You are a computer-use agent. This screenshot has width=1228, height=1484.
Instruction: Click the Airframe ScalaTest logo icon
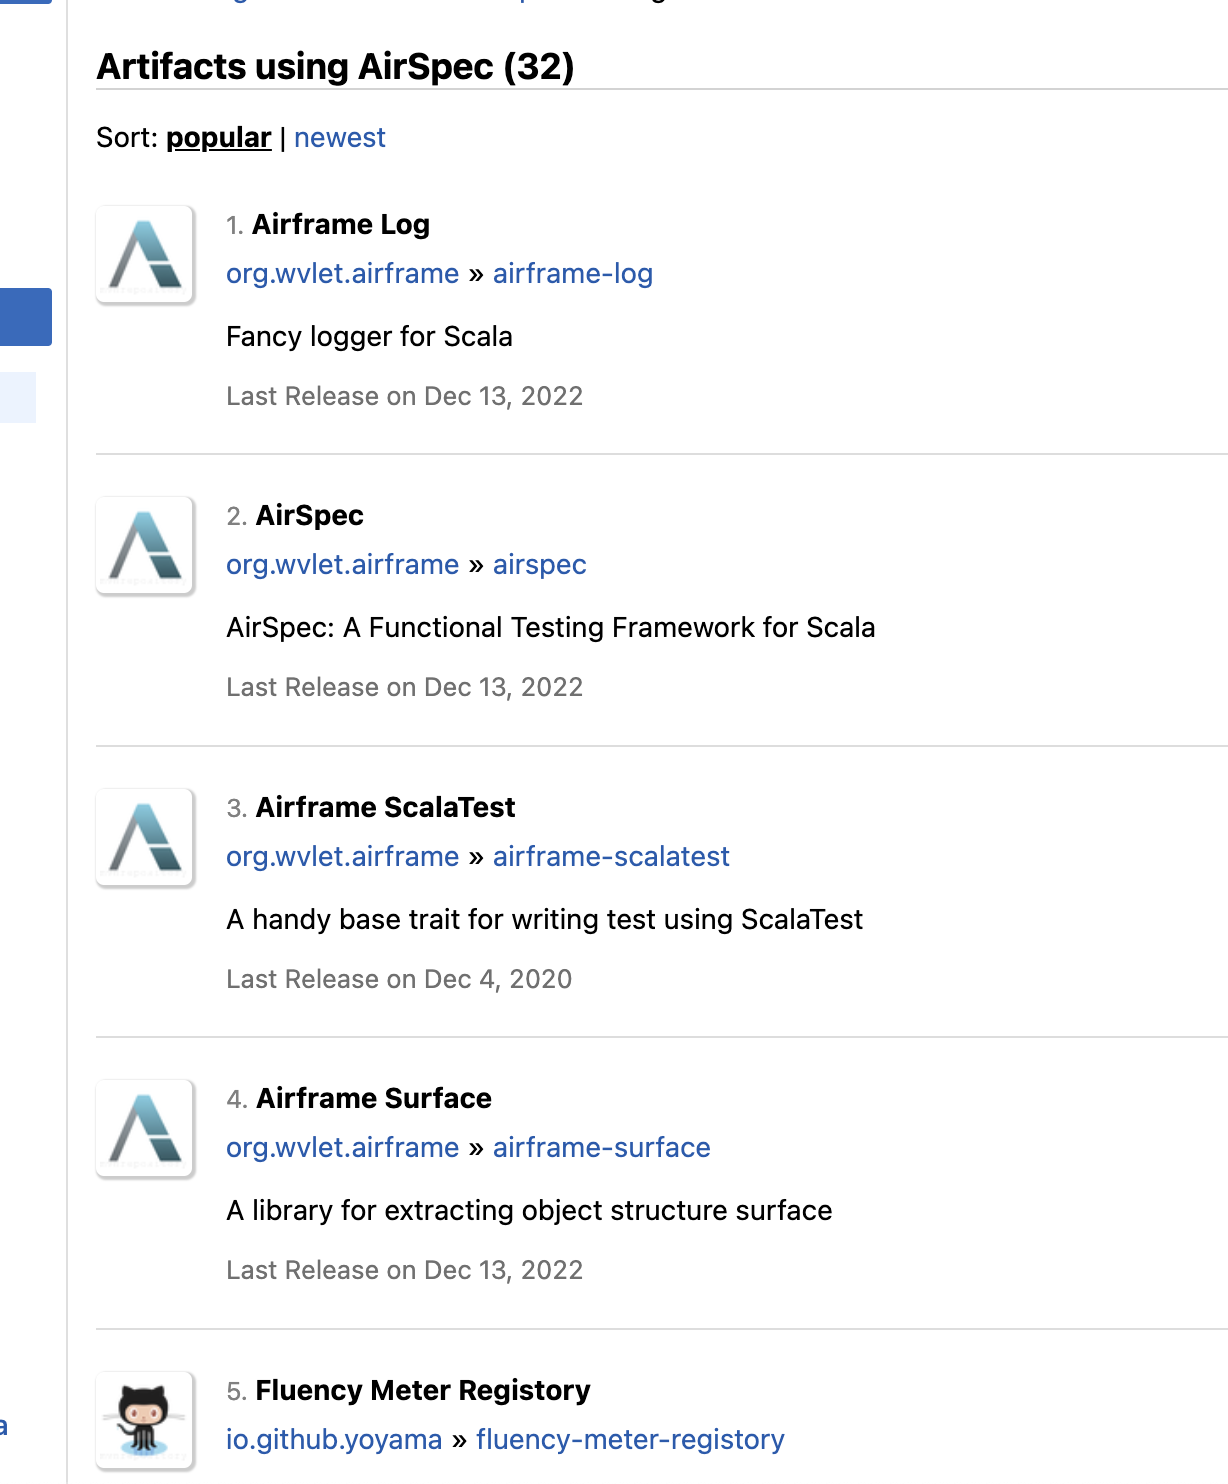pos(145,837)
